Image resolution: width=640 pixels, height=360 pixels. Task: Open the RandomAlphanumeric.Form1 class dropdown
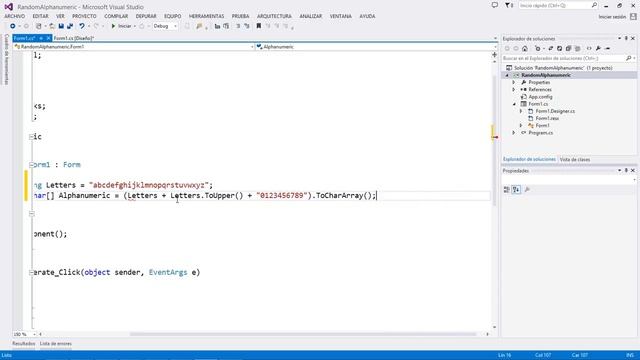click(133, 47)
